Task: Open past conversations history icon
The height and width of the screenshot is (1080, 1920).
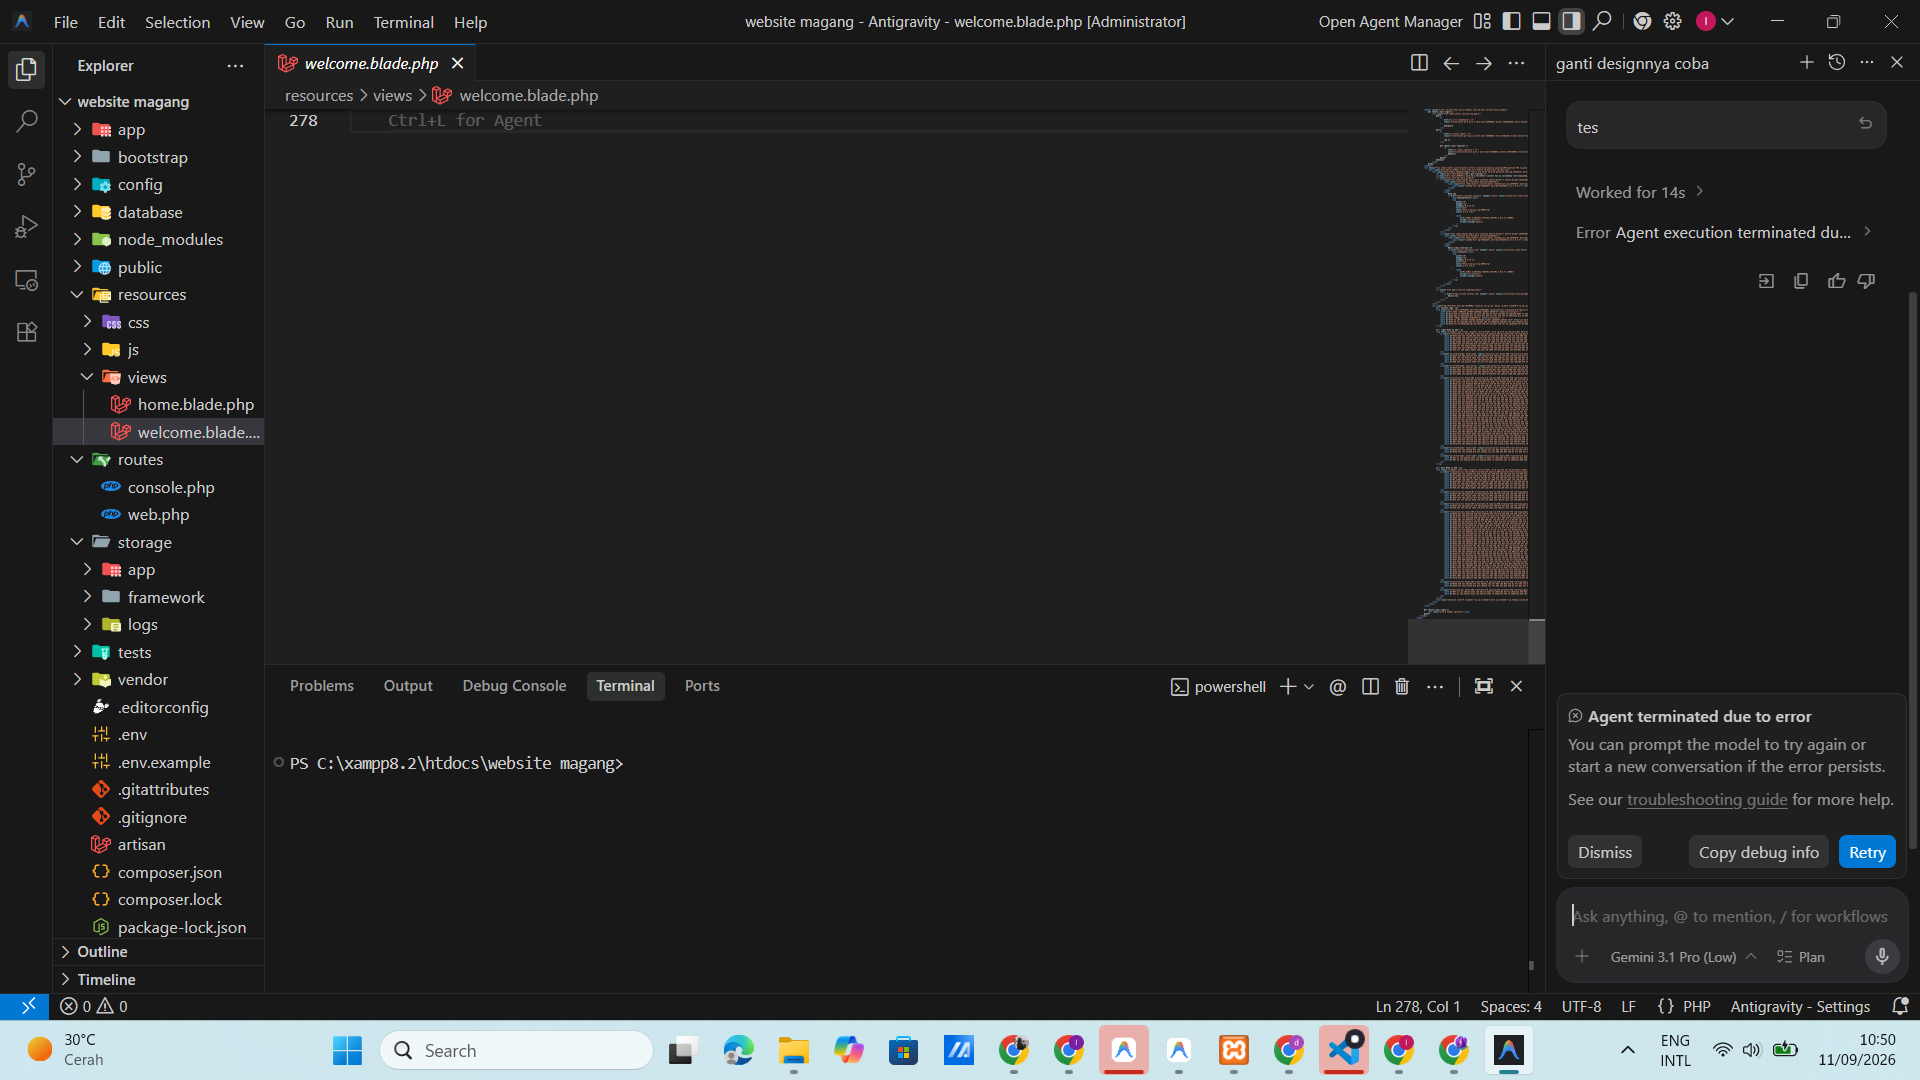Action: coord(1837,62)
